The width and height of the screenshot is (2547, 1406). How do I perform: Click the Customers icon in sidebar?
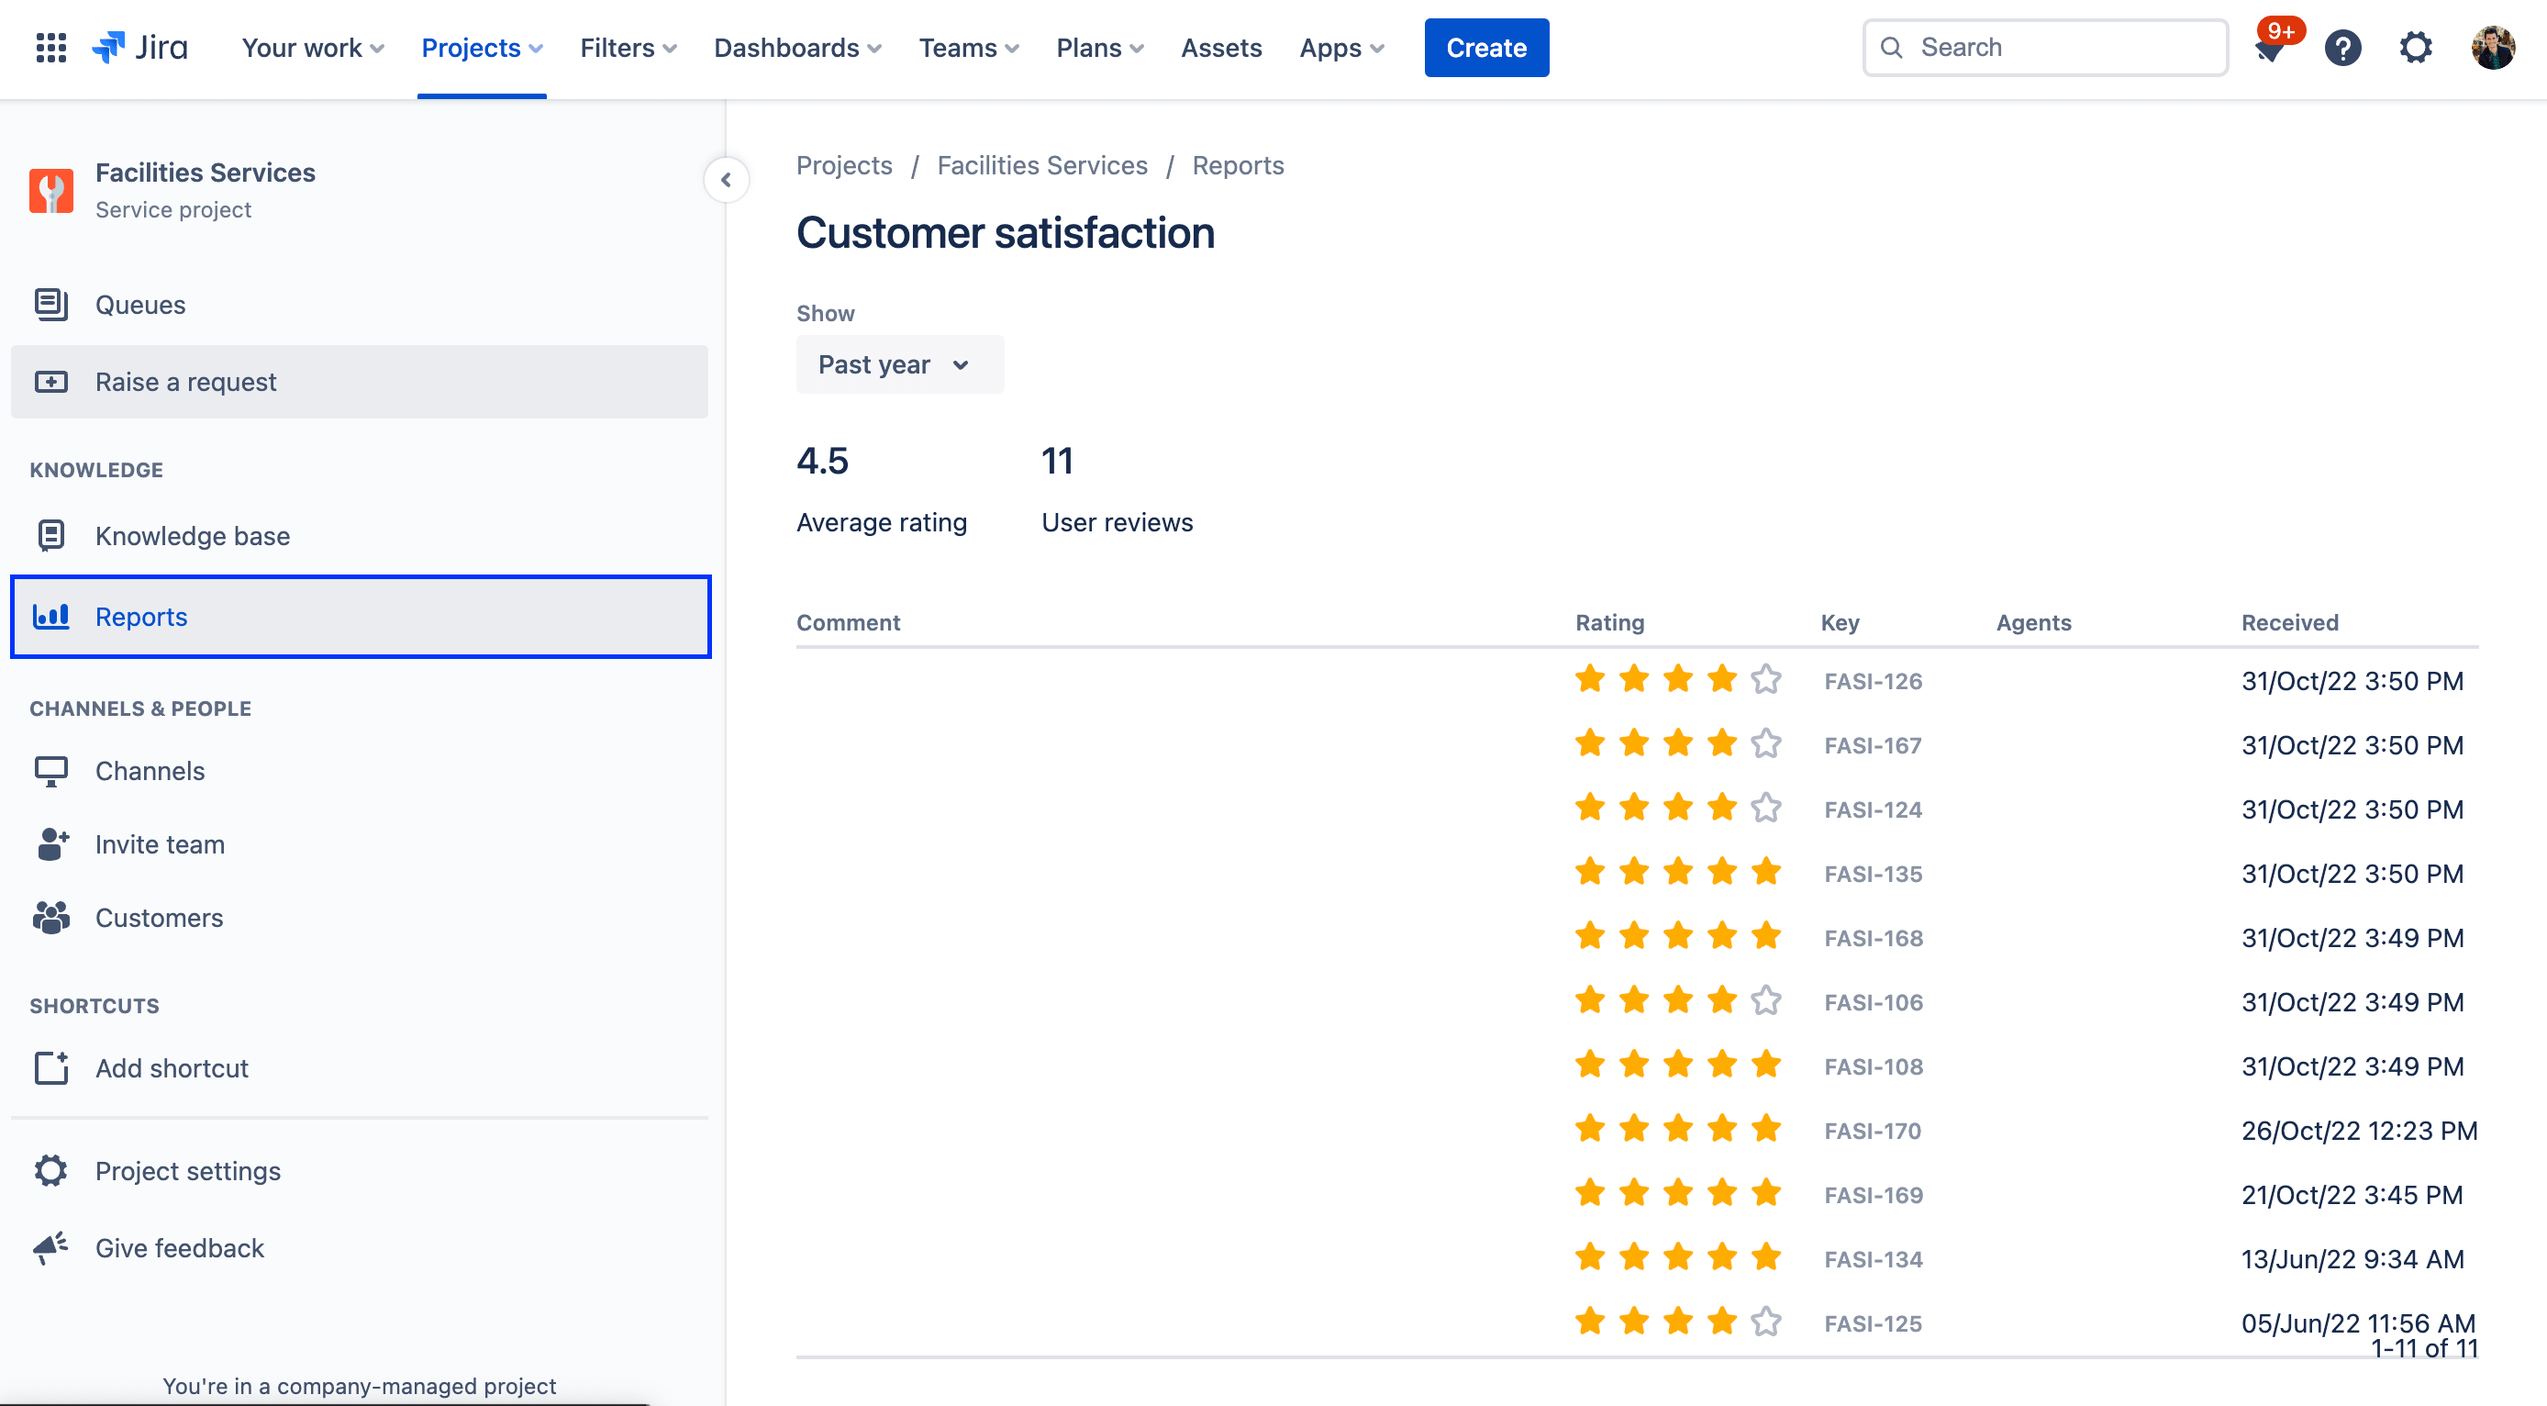point(50,916)
